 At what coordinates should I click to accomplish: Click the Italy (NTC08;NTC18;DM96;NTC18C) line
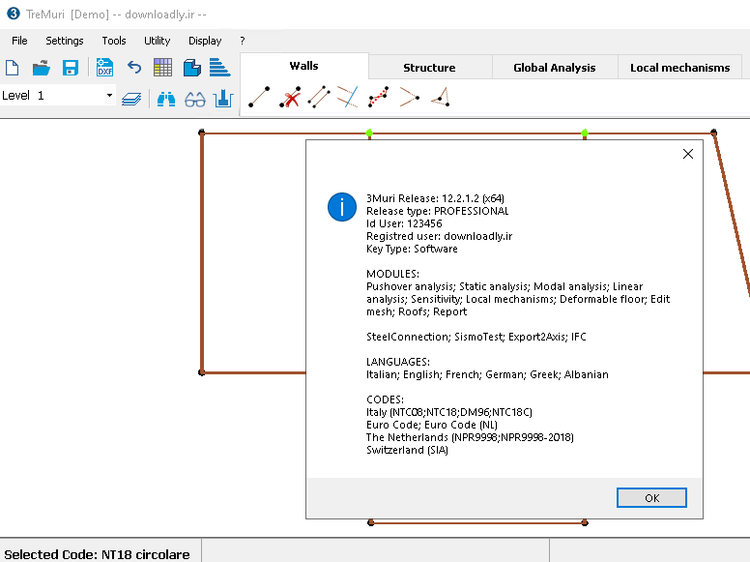point(449,412)
